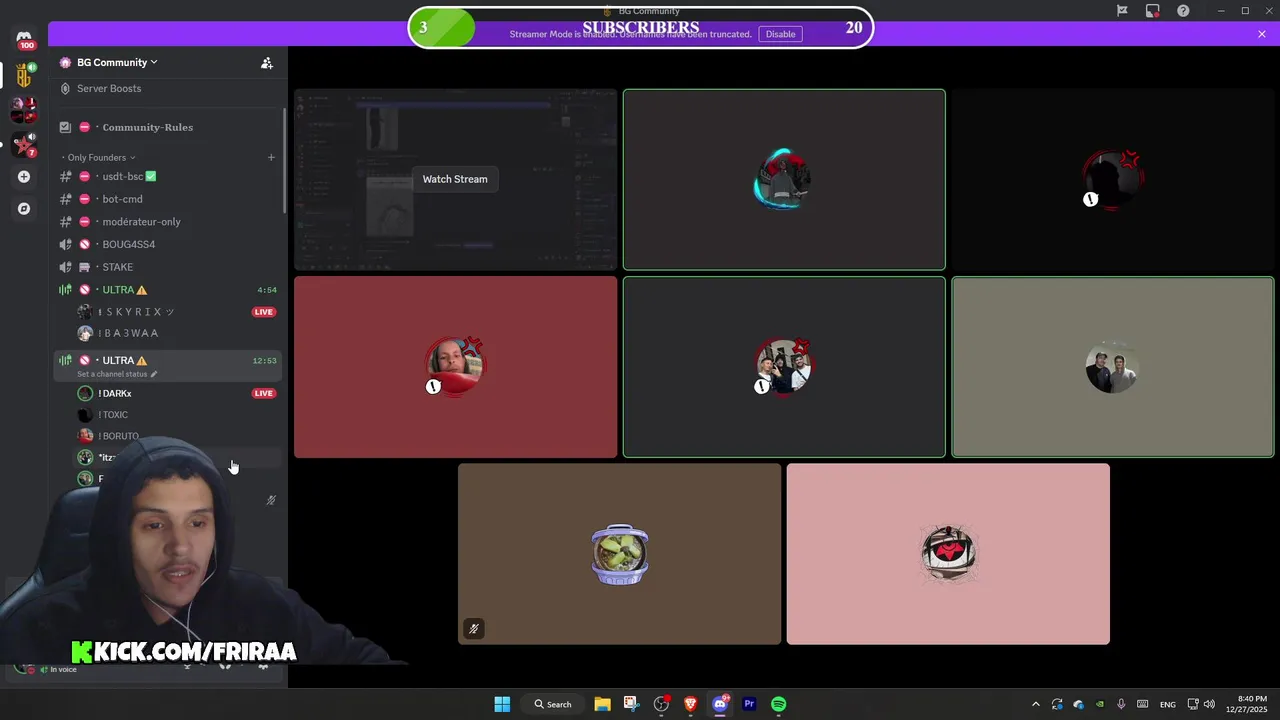Open Adobe Premiere Pro from taskbar

pos(749,704)
